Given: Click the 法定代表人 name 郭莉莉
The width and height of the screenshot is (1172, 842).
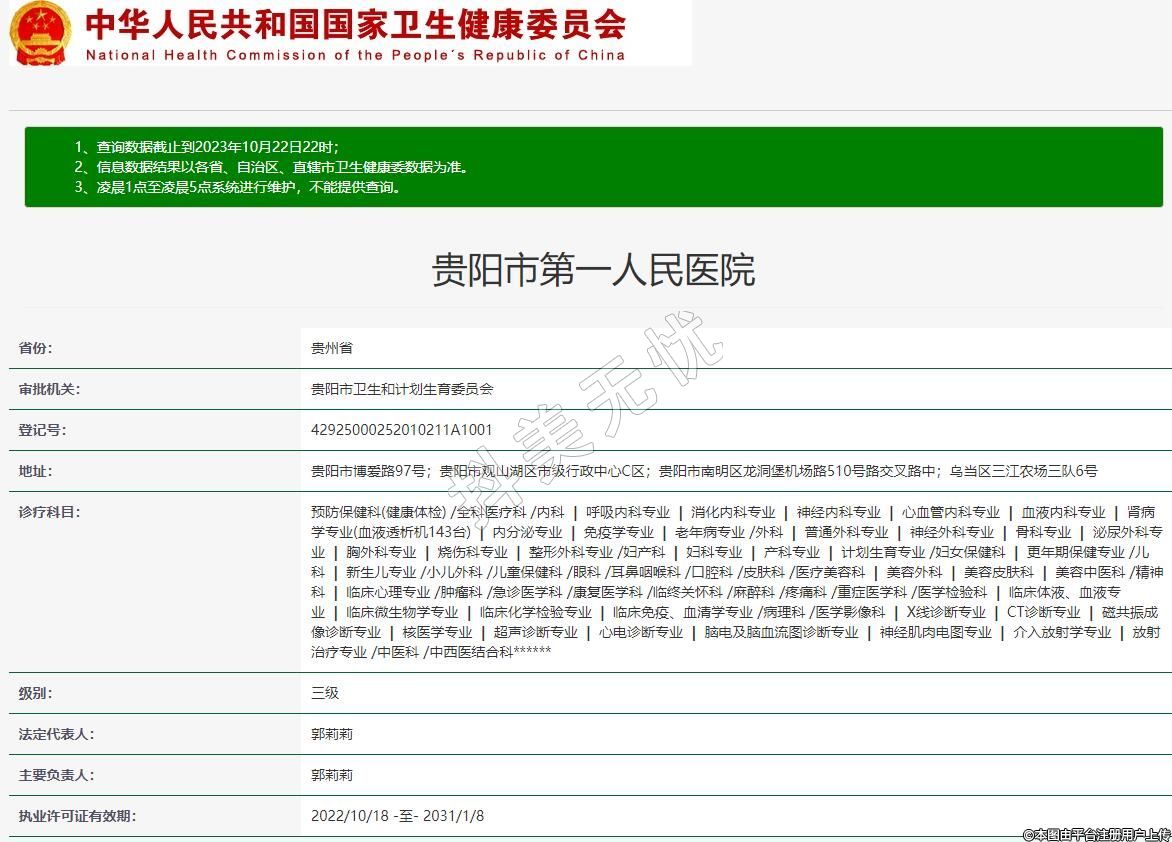Looking at the screenshot, I should 332,734.
